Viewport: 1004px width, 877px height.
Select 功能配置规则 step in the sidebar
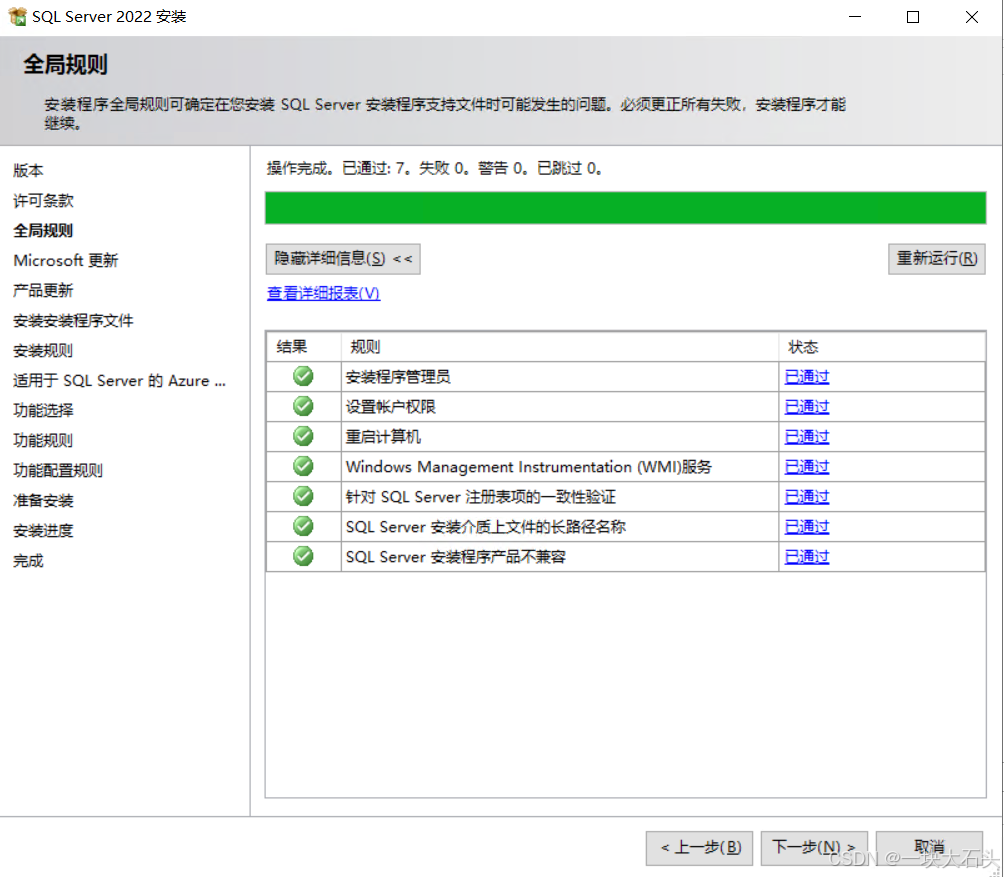pos(58,471)
